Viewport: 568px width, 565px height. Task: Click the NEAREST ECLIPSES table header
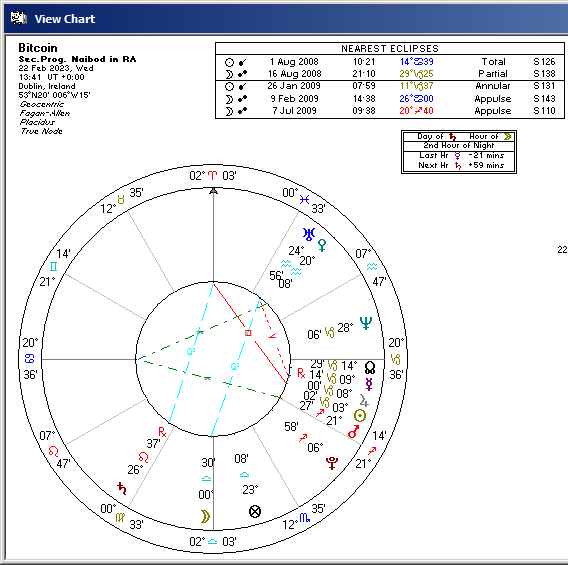(390, 49)
